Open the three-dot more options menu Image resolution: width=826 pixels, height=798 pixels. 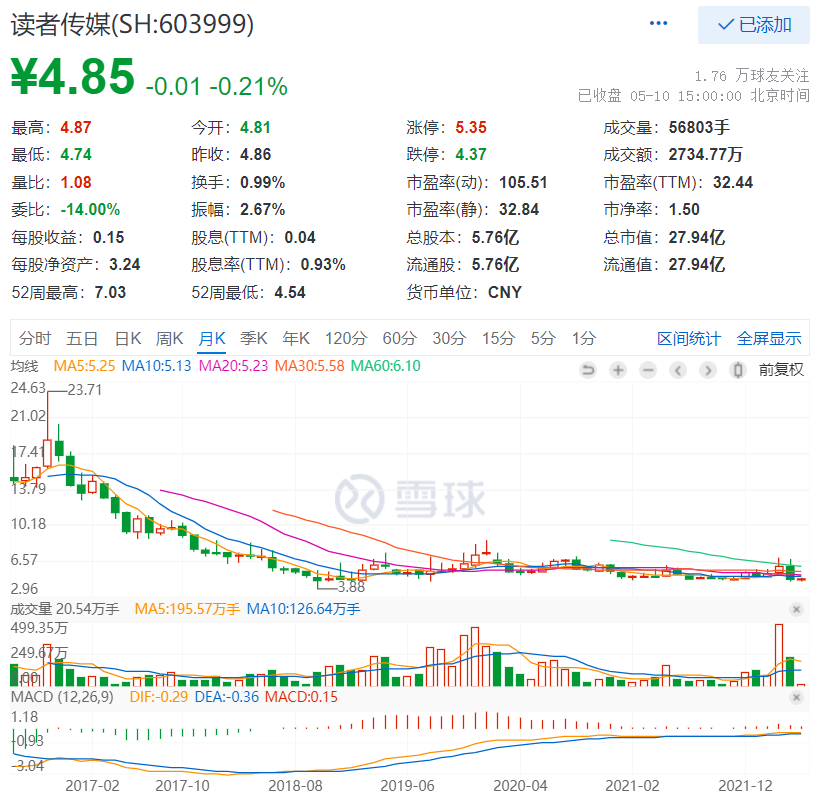[x=658, y=24]
